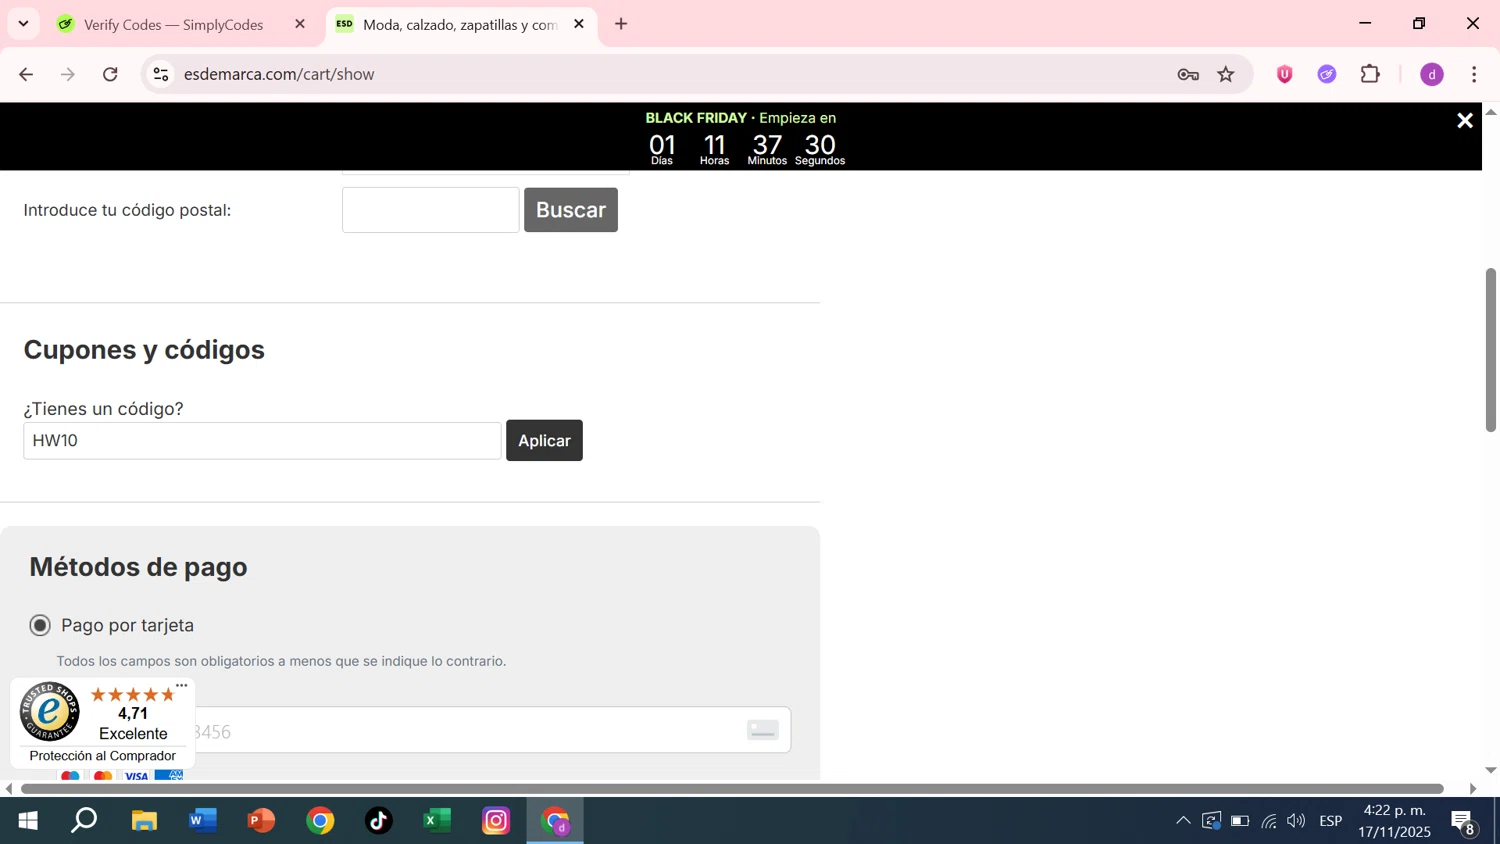This screenshot has height=844, width=1500.
Task: Open File Explorer from taskbar
Action: (x=144, y=821)
